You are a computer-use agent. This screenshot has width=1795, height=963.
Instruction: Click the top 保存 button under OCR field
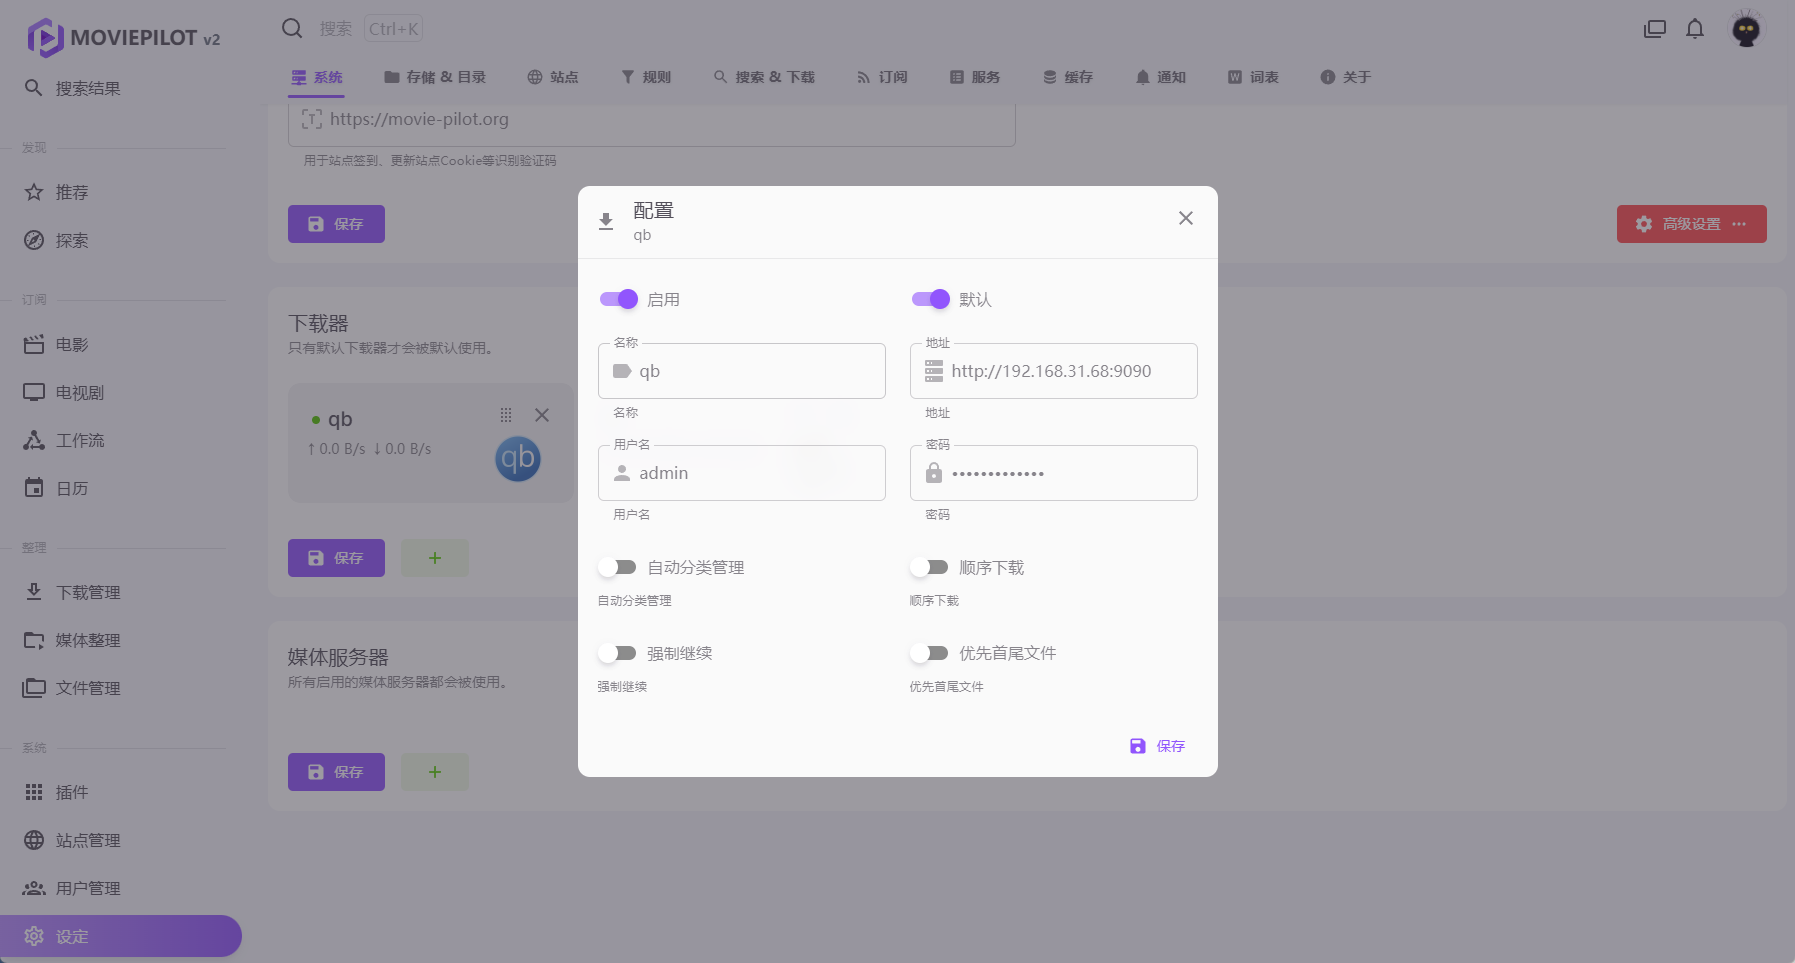point(336,224)
